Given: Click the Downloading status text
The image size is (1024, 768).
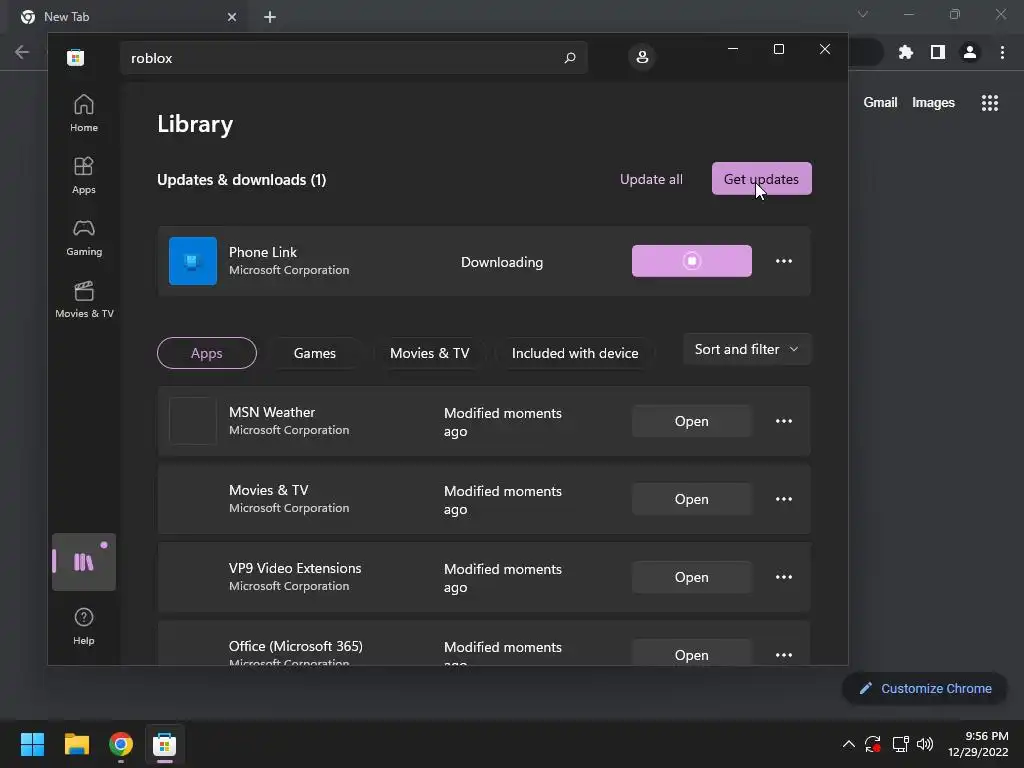Looking at the screenshot, I should [x=502, y=262].
